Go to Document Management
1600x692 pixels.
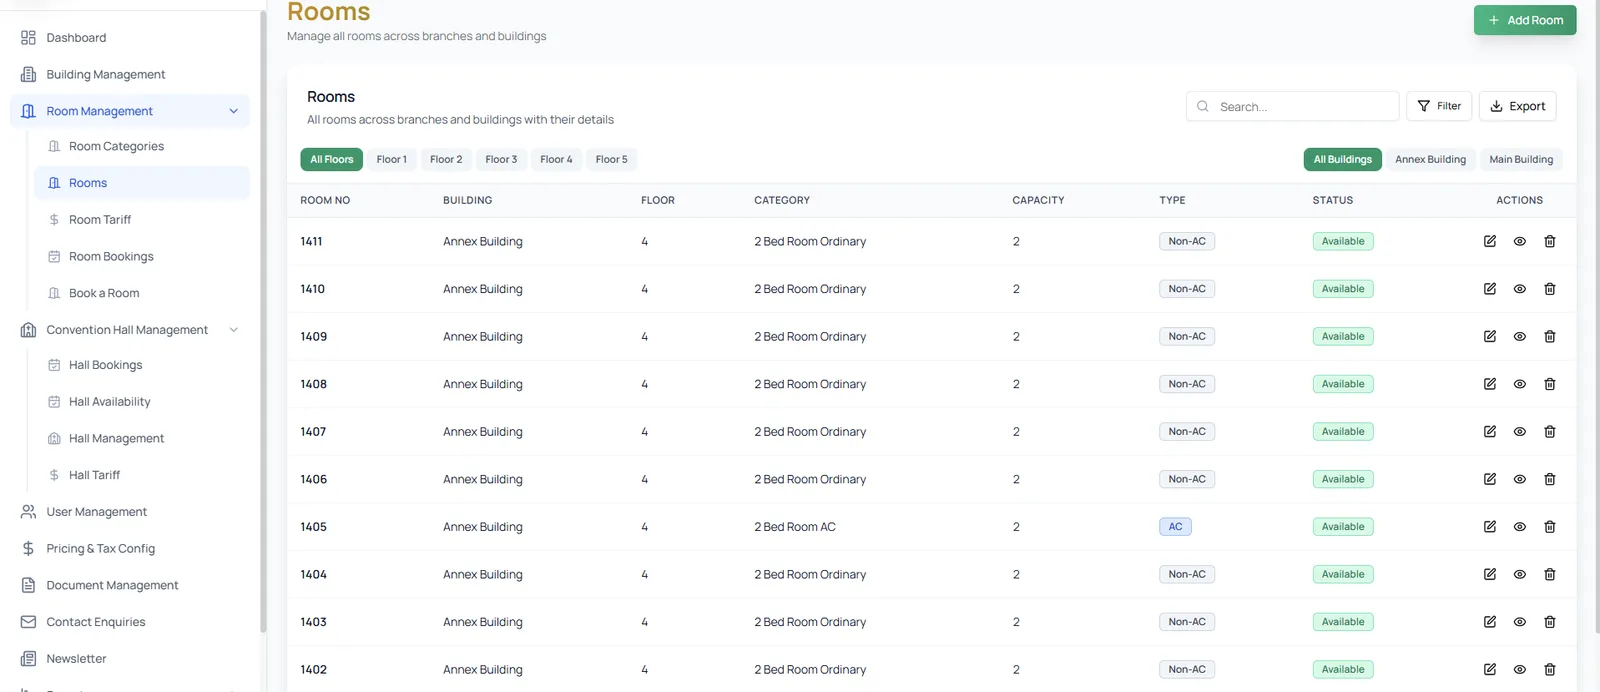[x=130, y=585]
